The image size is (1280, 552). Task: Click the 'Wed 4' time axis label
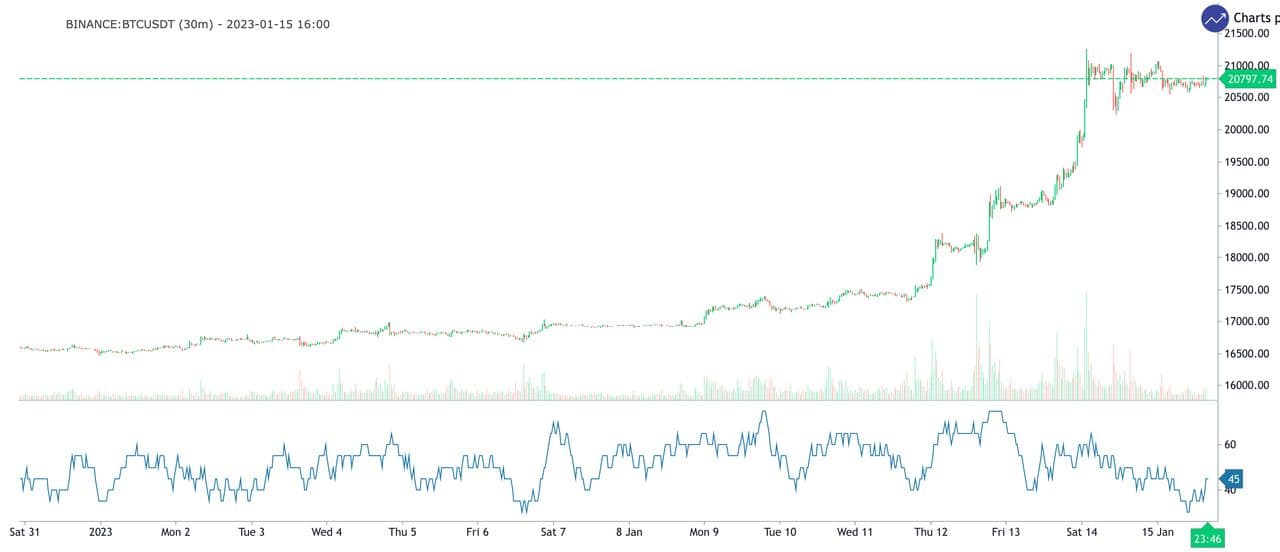(327, 532)
